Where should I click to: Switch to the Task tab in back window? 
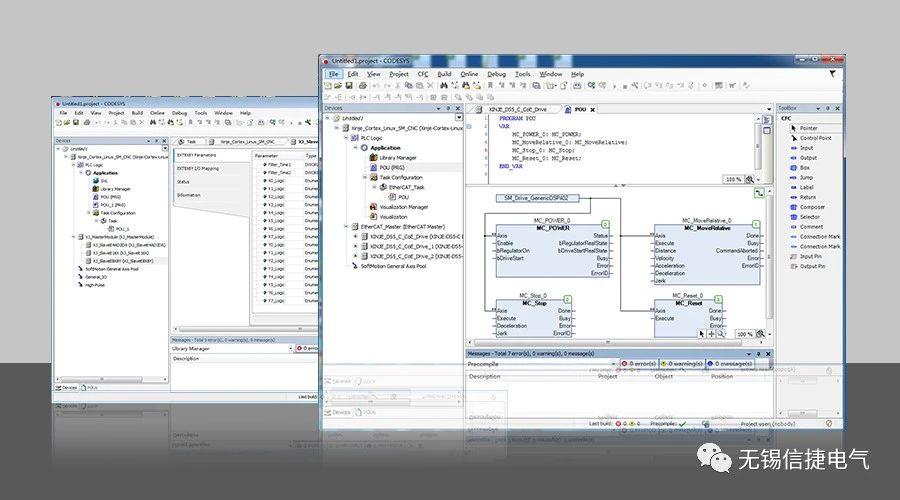188,141
